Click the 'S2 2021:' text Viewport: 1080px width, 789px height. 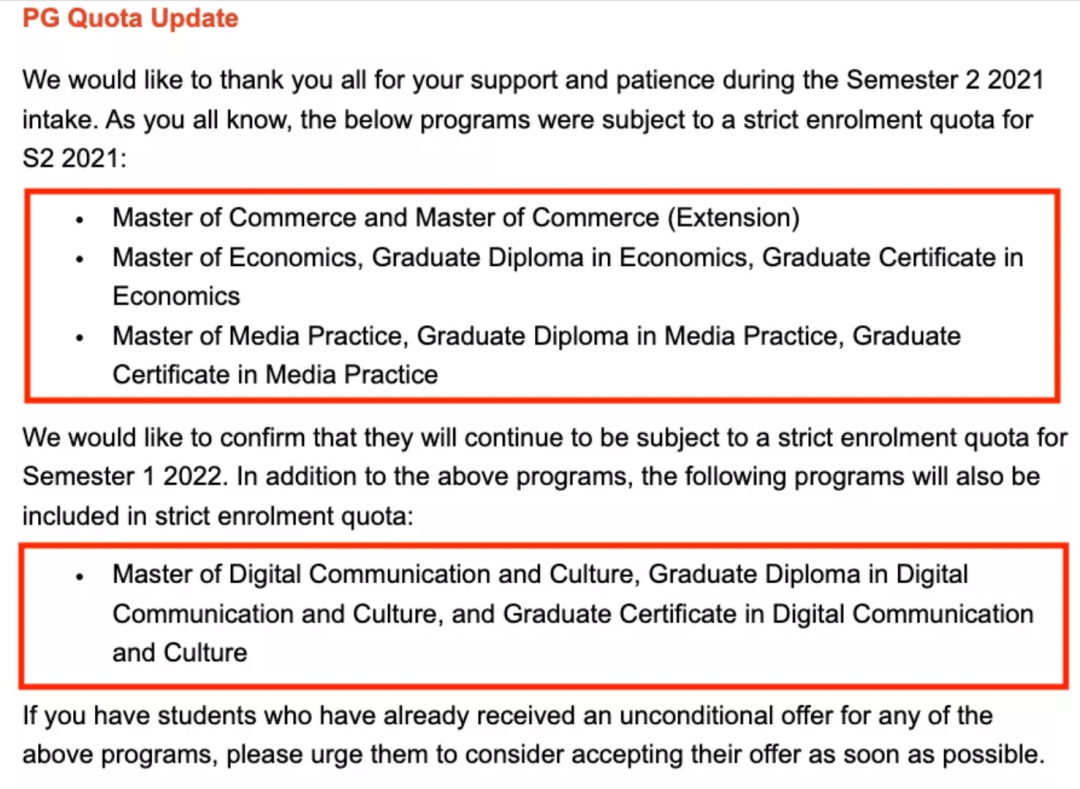point(74,158)
